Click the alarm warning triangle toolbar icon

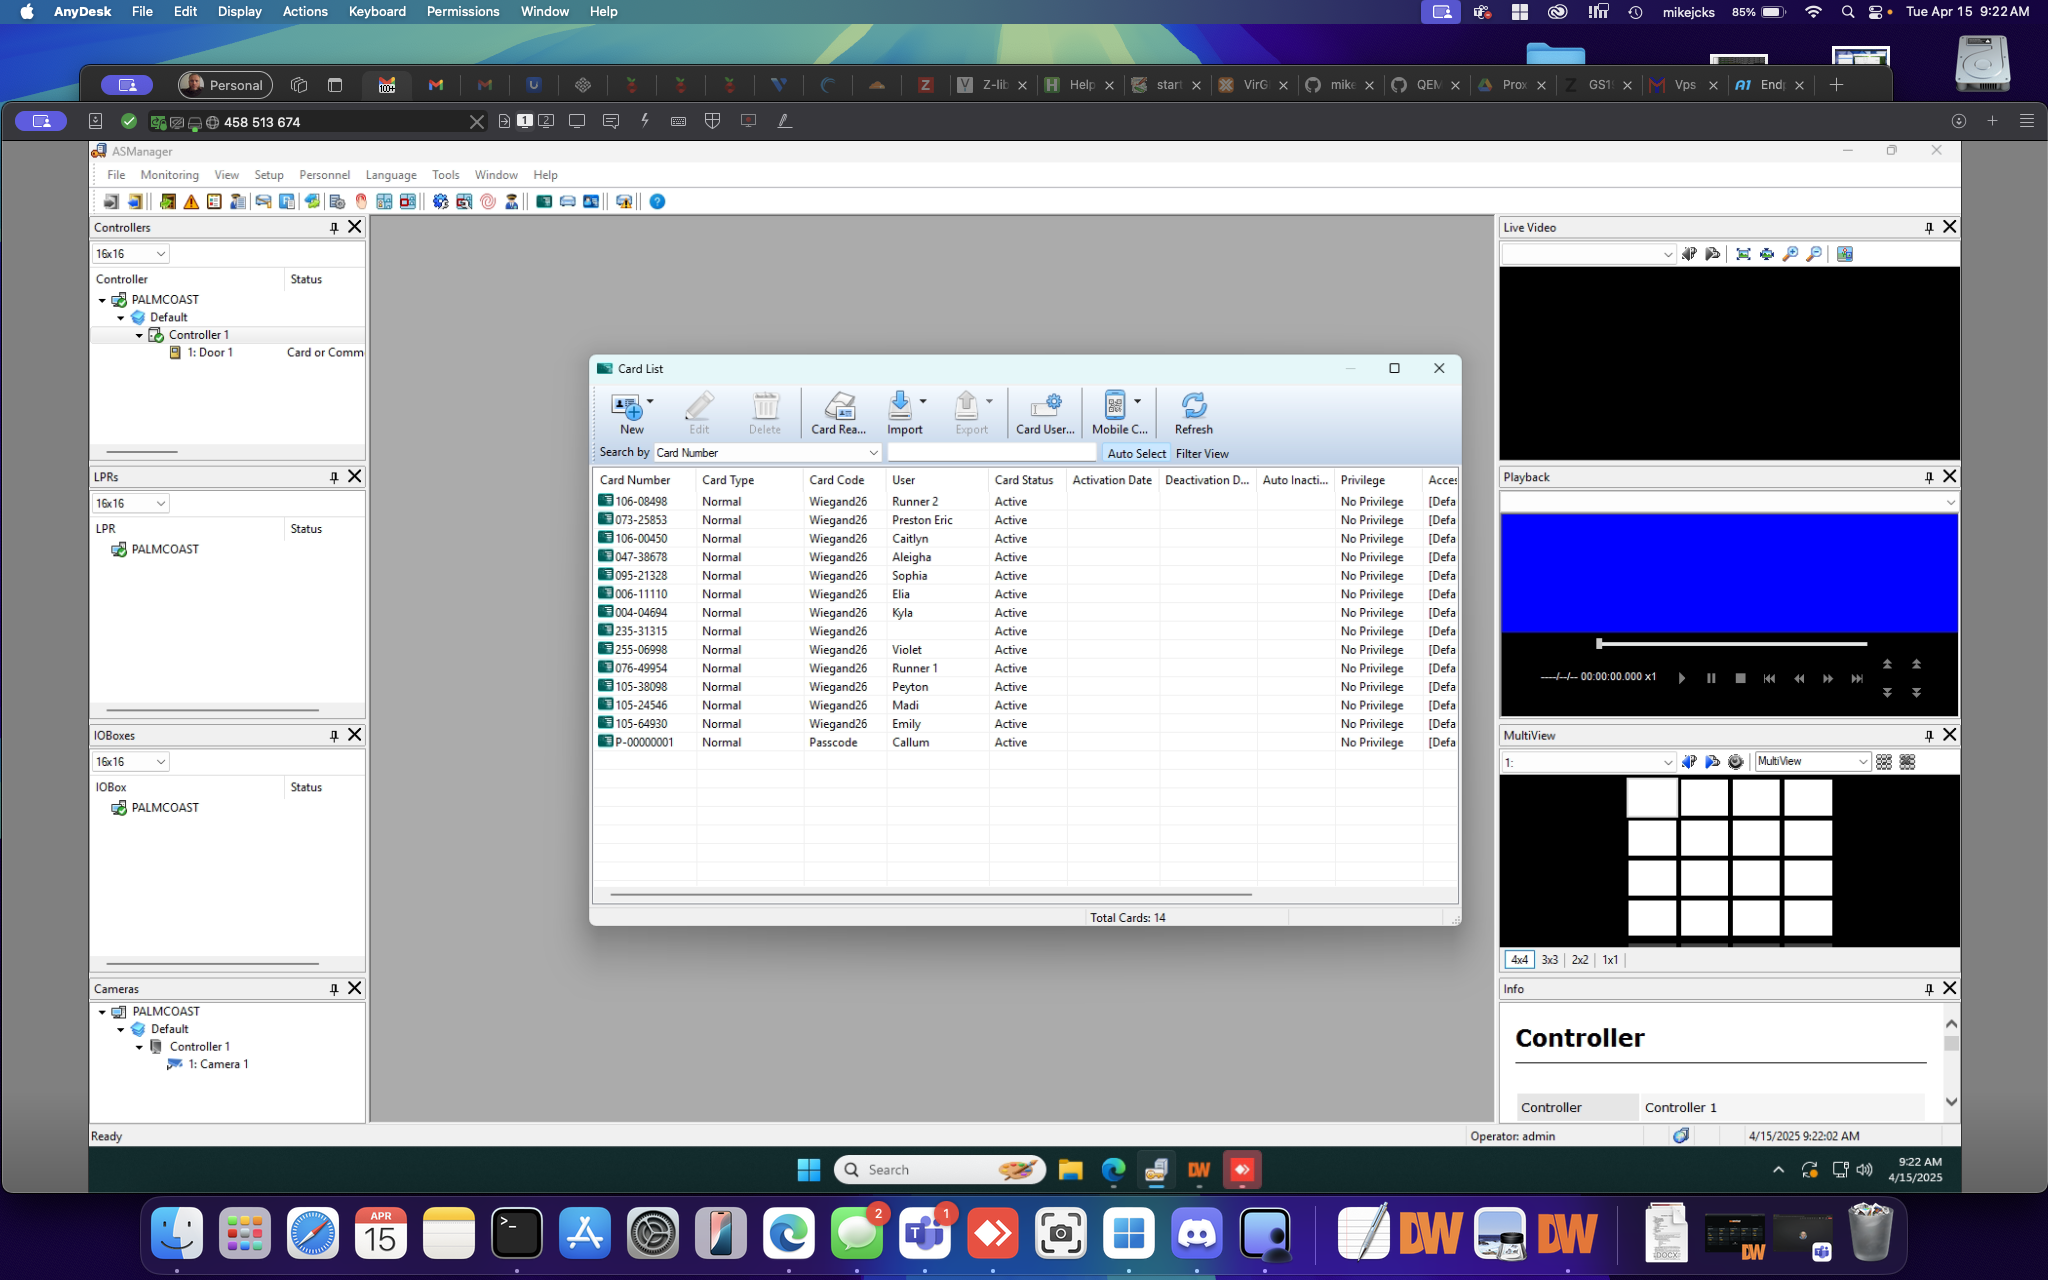click(x=191, y=202)
